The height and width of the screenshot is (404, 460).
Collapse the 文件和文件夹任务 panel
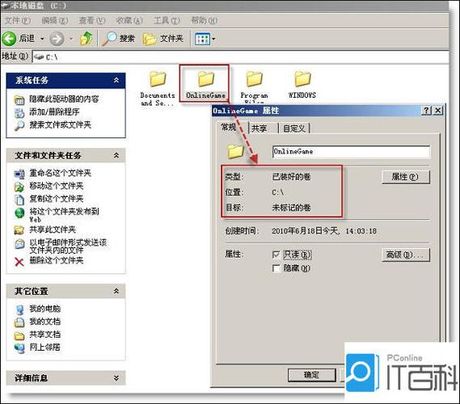coord(116,155)
